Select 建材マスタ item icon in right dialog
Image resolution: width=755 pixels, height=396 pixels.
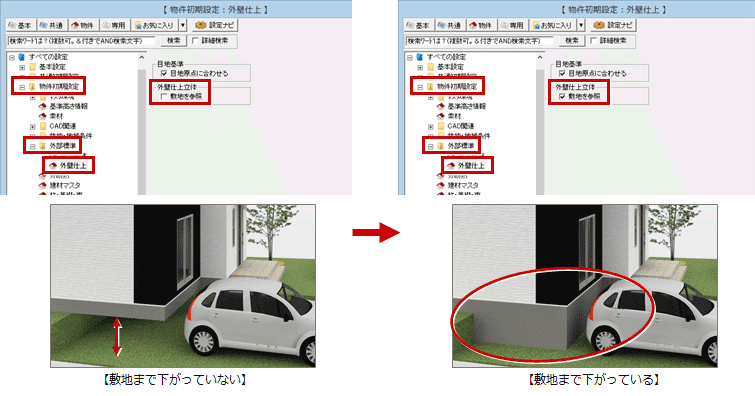click(x=441, y=185)
